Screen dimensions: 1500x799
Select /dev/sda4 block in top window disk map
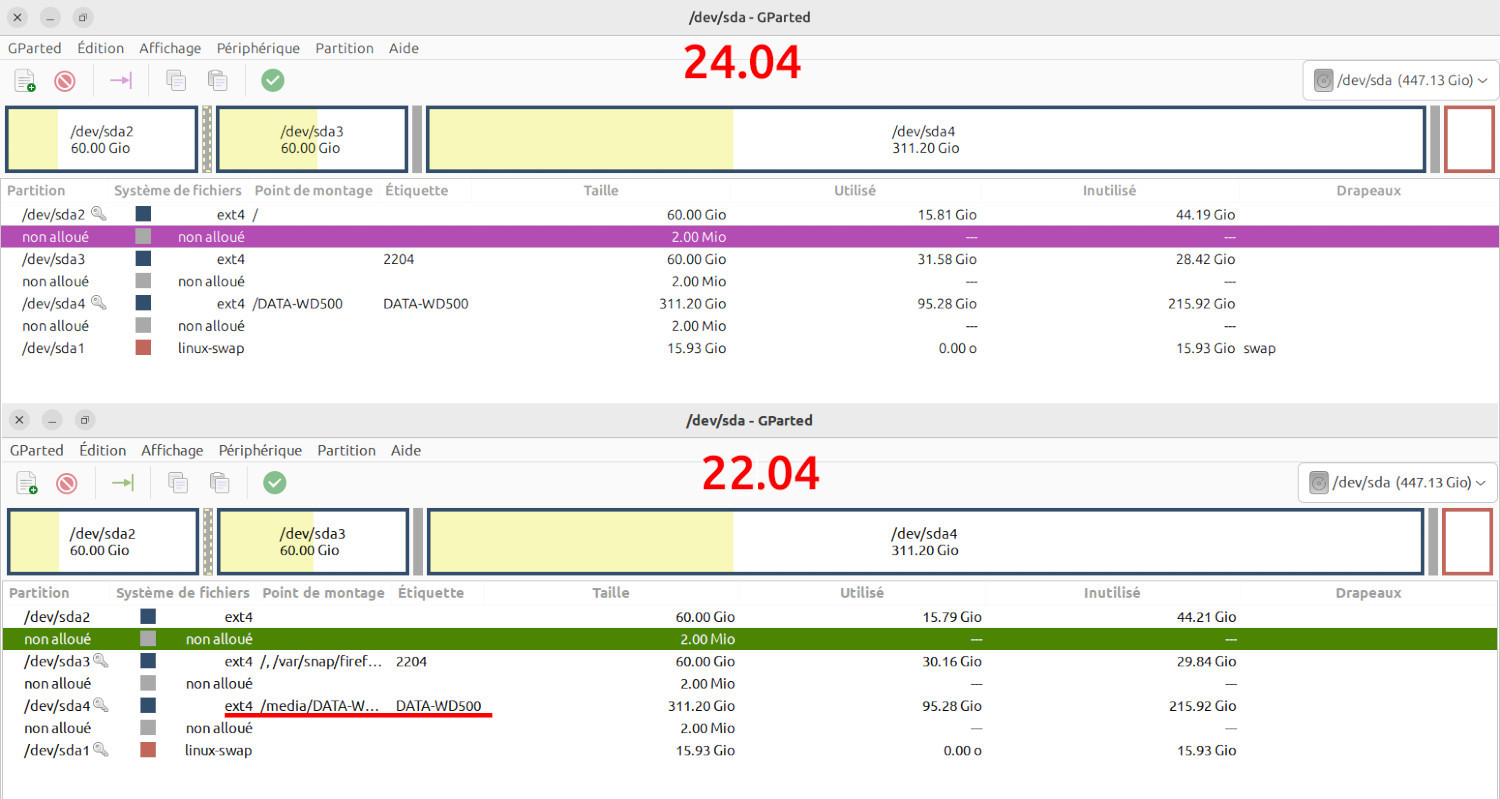coord(925,139)
